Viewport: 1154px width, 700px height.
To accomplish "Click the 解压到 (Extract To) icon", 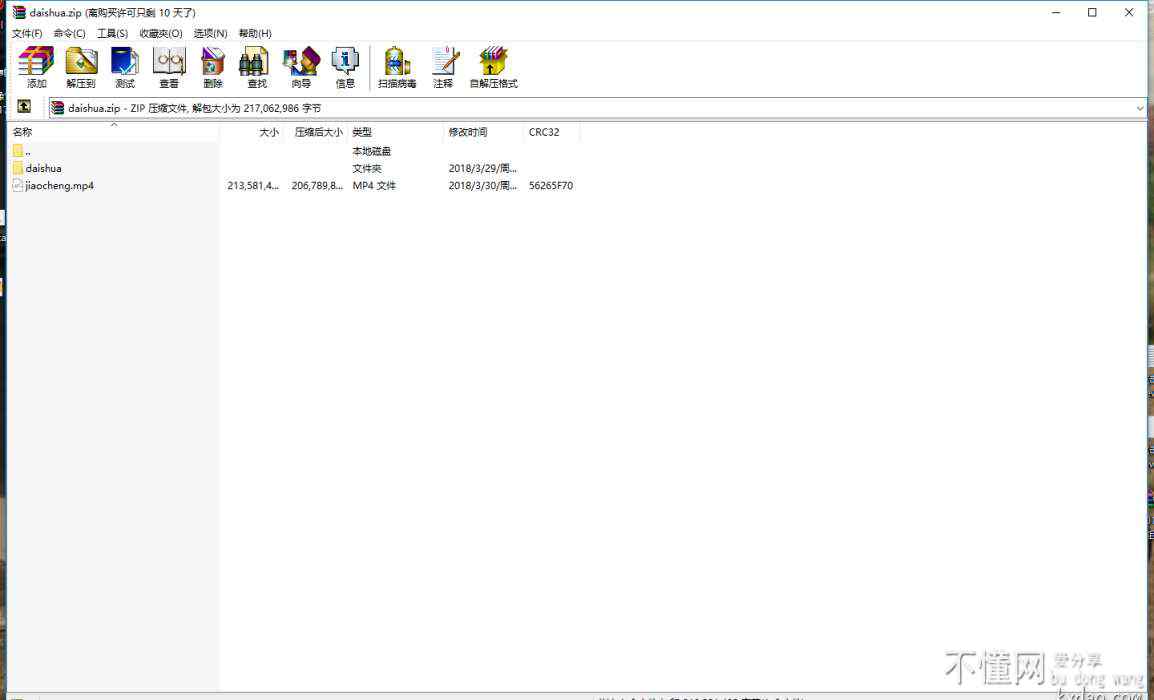I will pyautogui.click(x=81, y=67).
